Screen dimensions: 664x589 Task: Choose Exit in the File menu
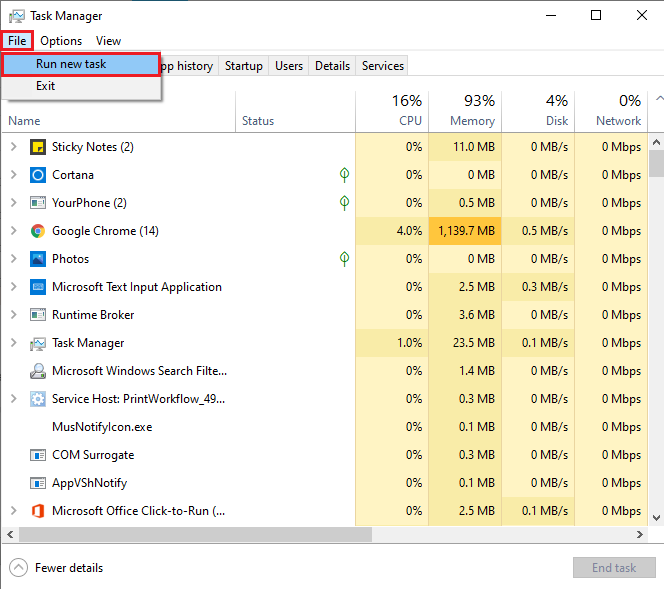(x=46, y=86)
